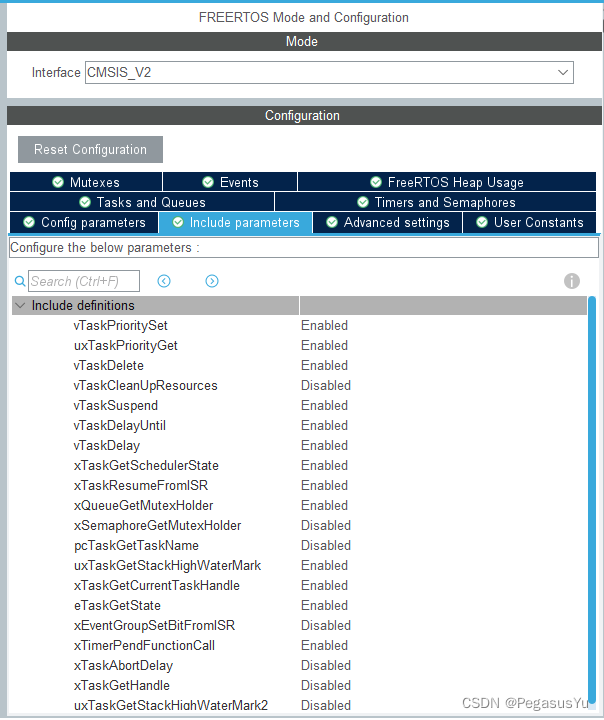This screenshot has height=720, width=604.
Task: Click the search magnifier icon
Action: 20,281
